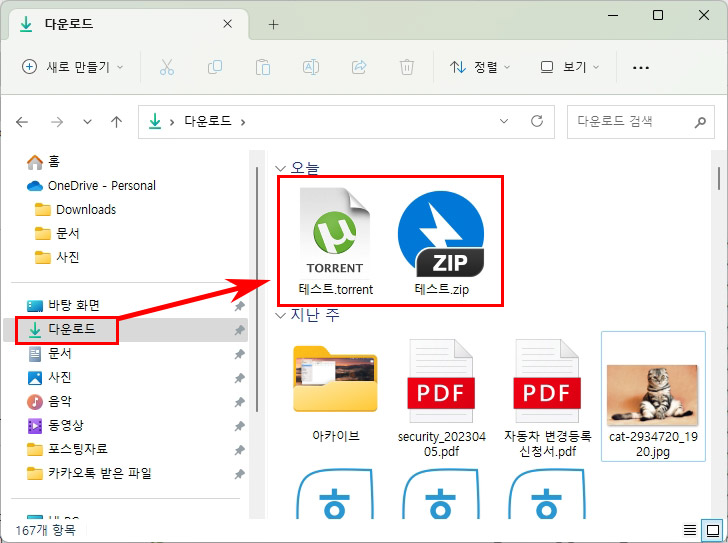Click the chevron before 다운로드 breadcrumb
The width and height of the screenshot is (728, 543).
click(x=172, y=123)
